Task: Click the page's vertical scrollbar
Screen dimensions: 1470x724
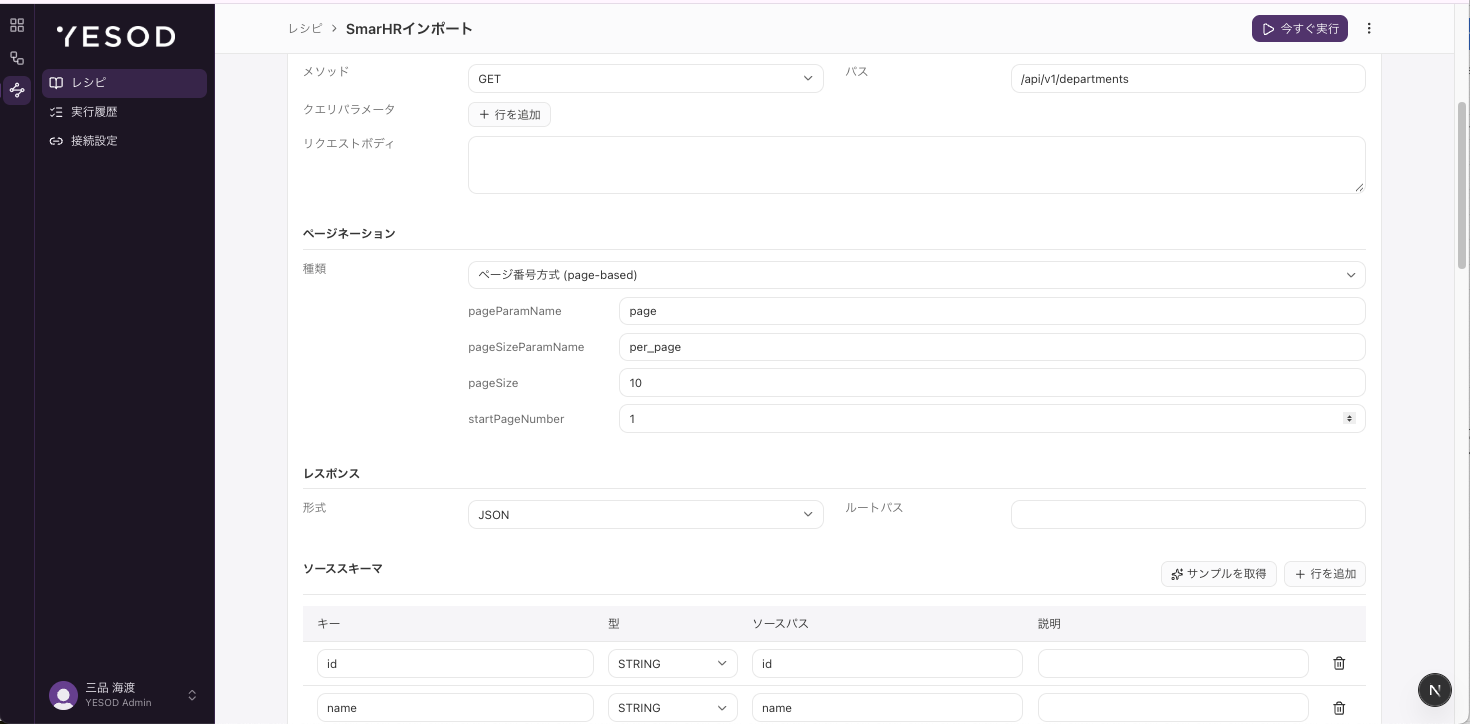Action: pyautogui.click(x=1462, y=185)
